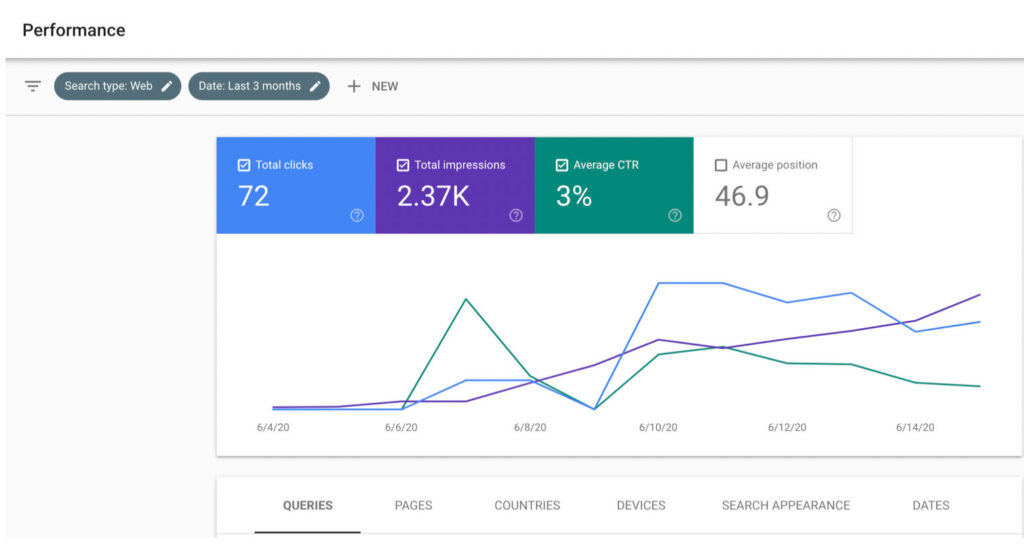Click the plus icon to add filter
The image size is (1024, 548).
pos(353,86)
